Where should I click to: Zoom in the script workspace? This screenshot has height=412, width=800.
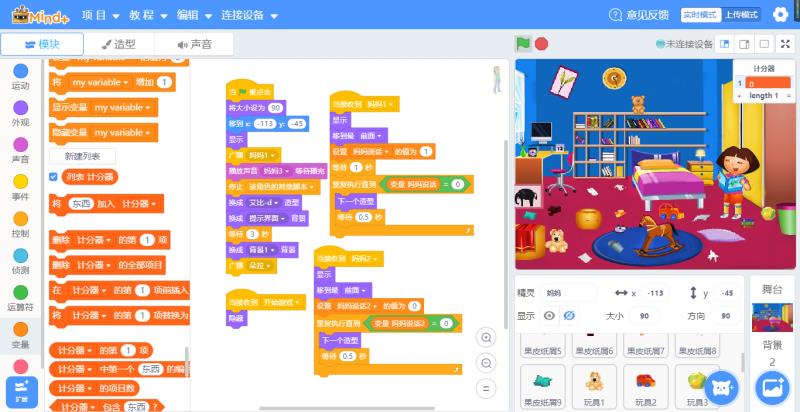[x=486, y=338]
